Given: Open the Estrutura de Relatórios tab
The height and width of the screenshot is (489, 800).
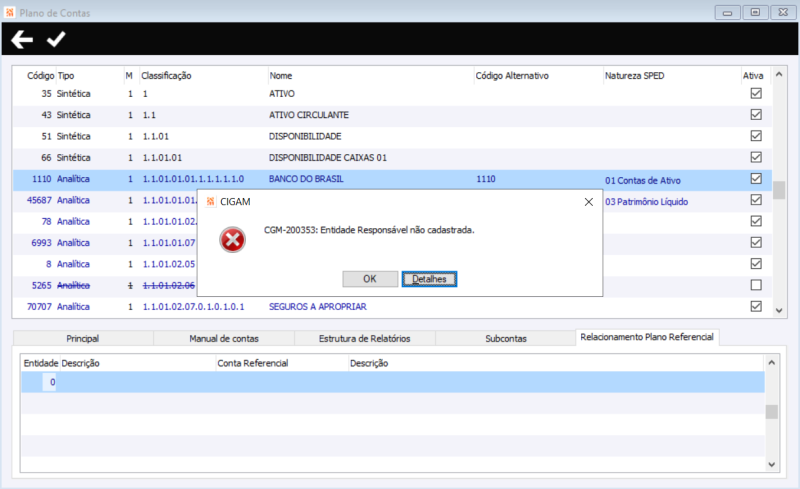Looking at the screenshot, I should 365,338.
